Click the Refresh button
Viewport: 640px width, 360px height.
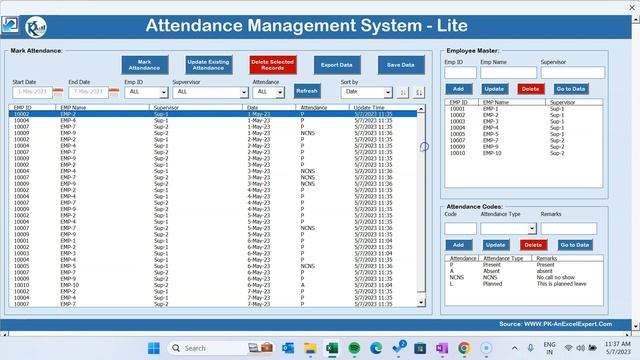pos(307,91)
